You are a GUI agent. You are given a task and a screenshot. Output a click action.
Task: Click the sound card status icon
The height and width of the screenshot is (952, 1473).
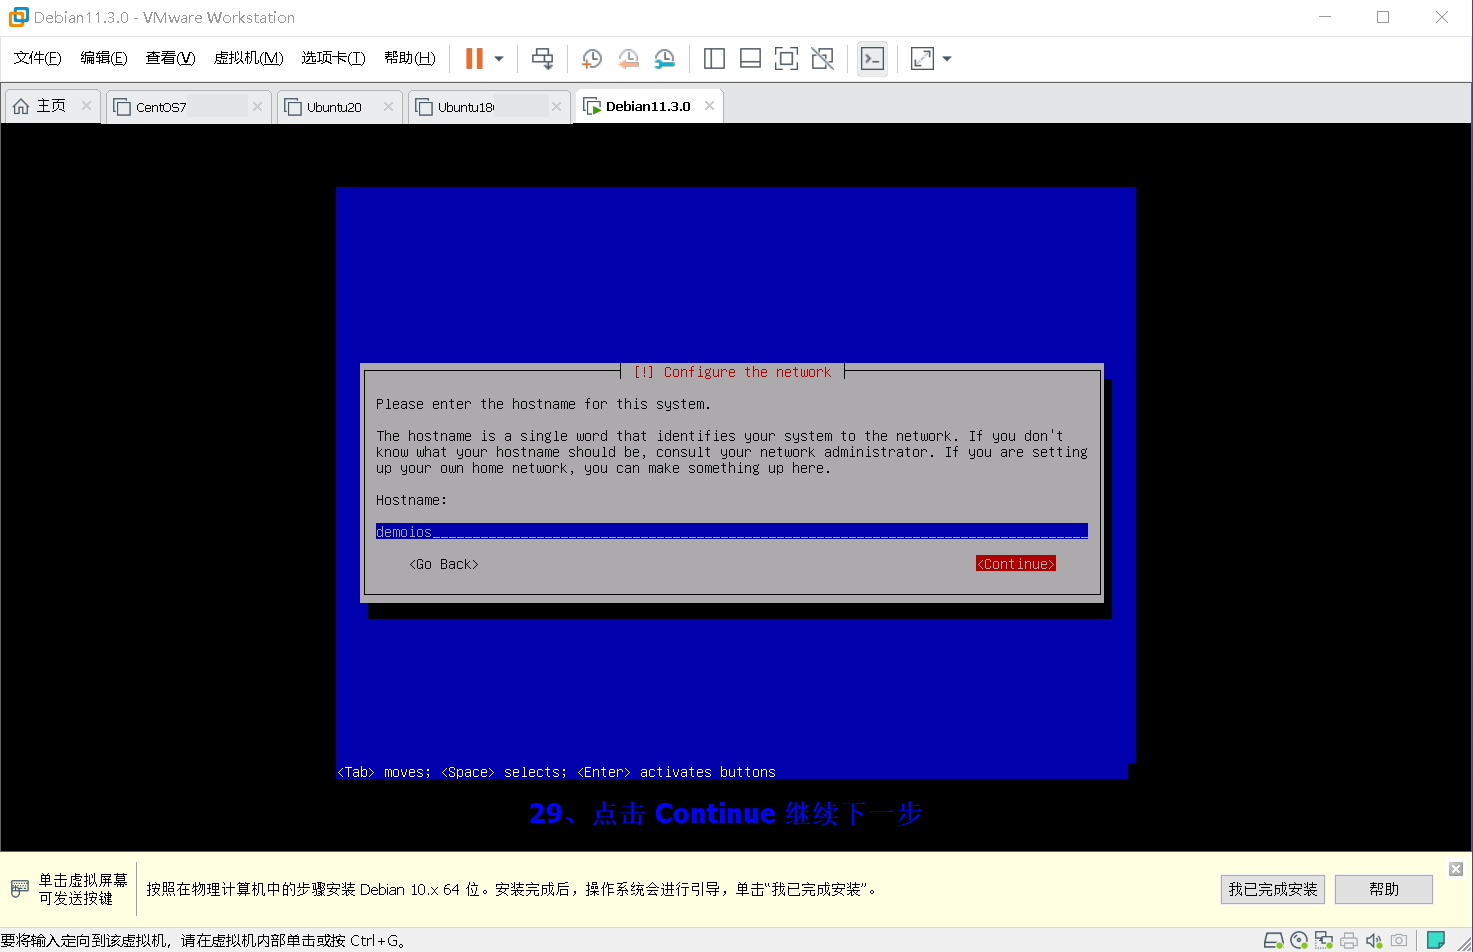1374,940
